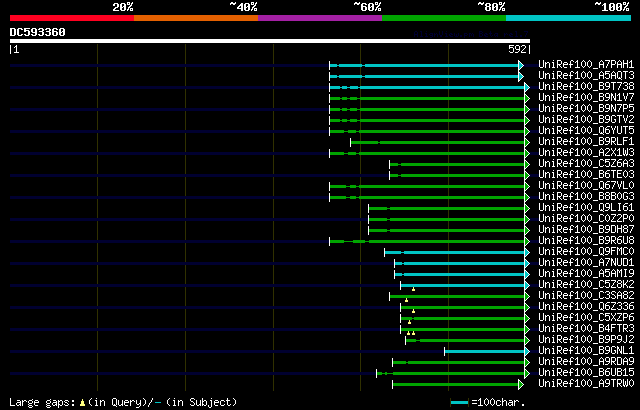This screenshot has width=640, height=410.
Task: Select the UniRef100_A9RDA9 label
Action: 586,362
